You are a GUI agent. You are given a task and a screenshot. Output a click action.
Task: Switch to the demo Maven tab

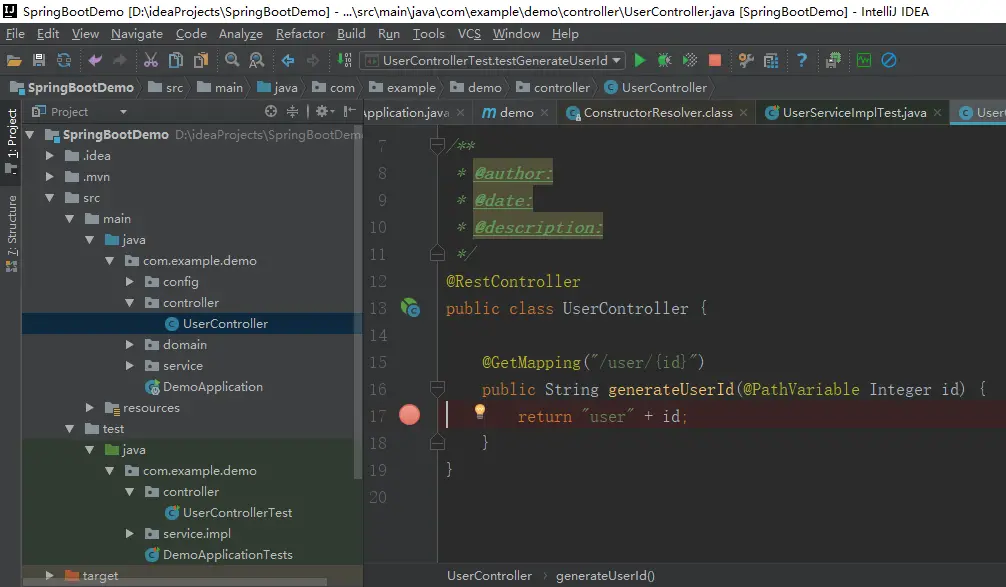pyautogui.click(x=516, y=113)
